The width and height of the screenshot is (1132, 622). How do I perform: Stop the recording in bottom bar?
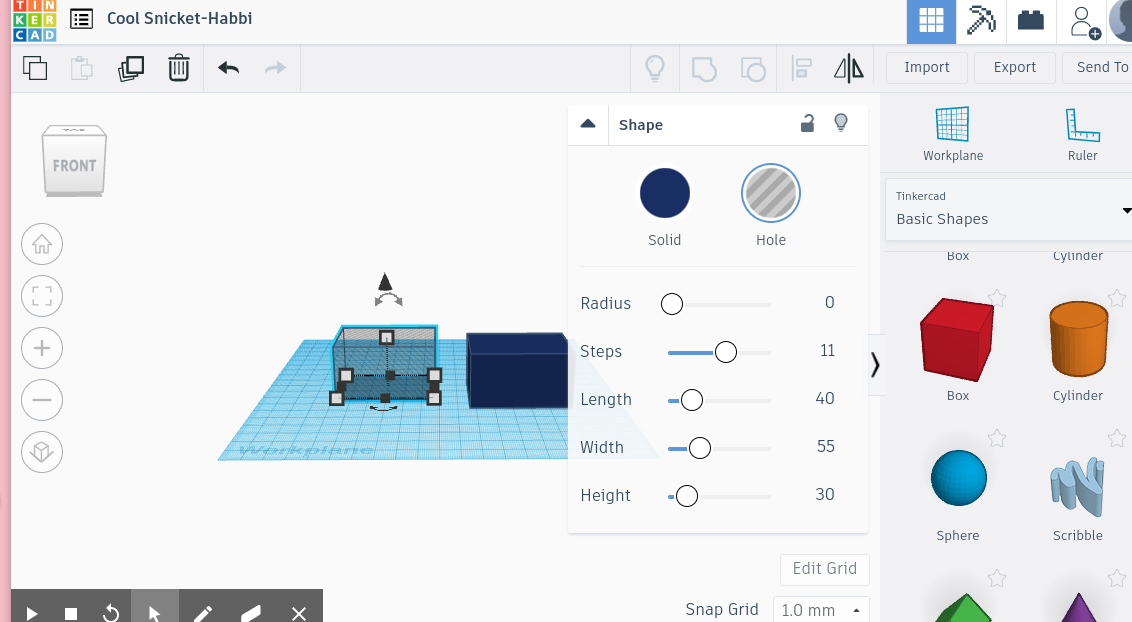(x=71, y=614)
